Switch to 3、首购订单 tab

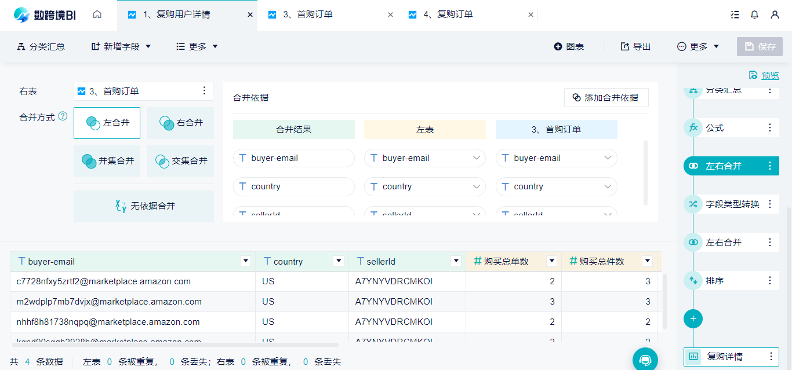coord(327,15)
